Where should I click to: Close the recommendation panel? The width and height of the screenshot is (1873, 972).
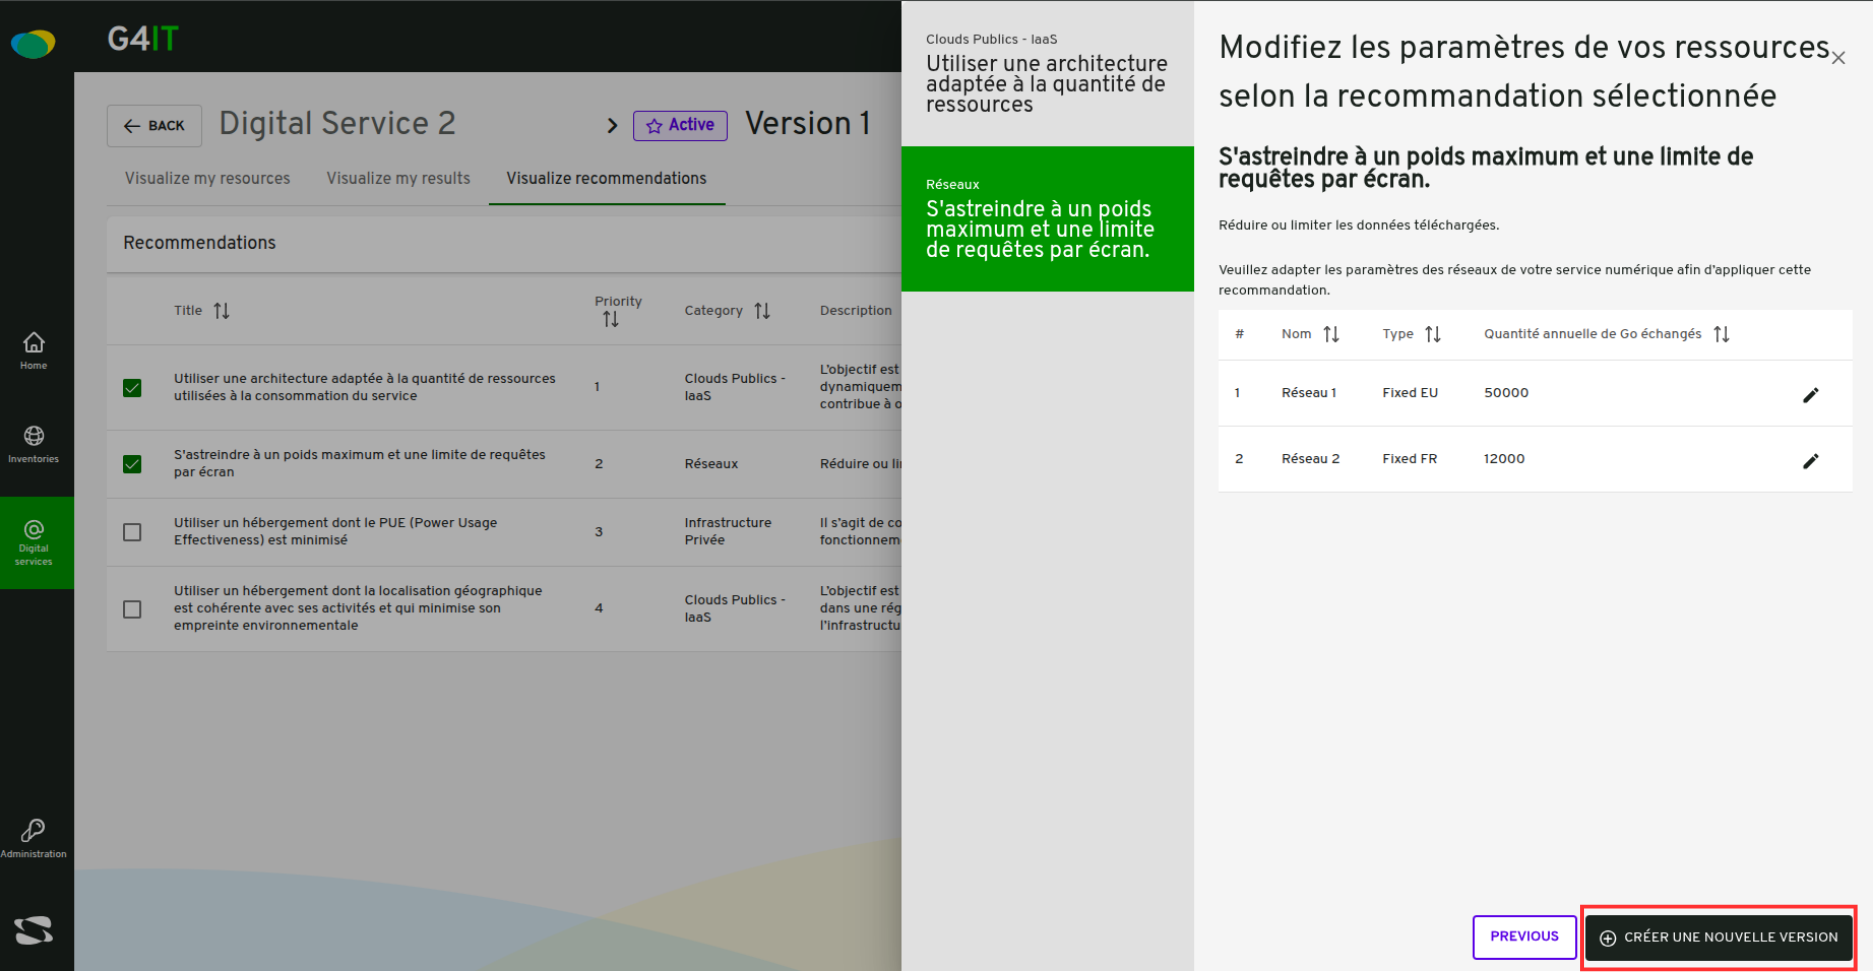(x=1838, y=58)
